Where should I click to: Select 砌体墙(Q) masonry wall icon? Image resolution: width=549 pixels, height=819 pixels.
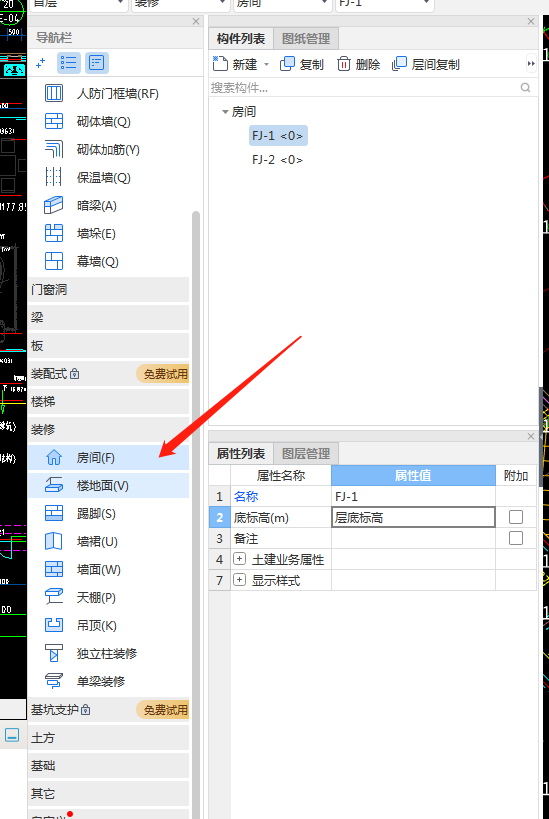tap(54, 122)
